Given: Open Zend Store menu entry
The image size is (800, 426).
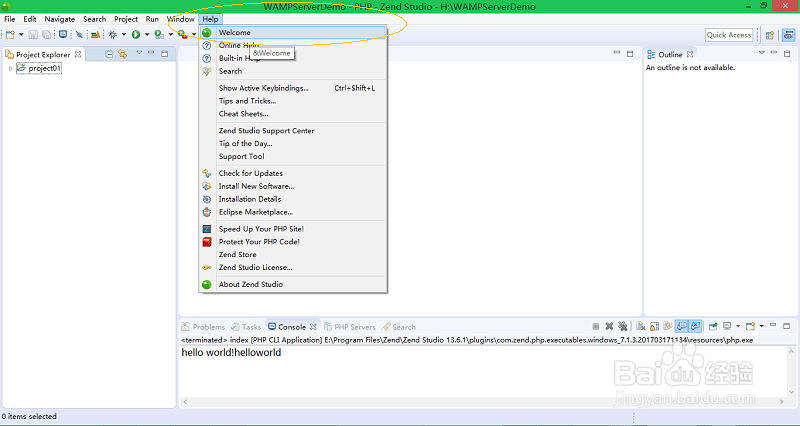Looking at the screenshot, I should (x=293, y=255).
